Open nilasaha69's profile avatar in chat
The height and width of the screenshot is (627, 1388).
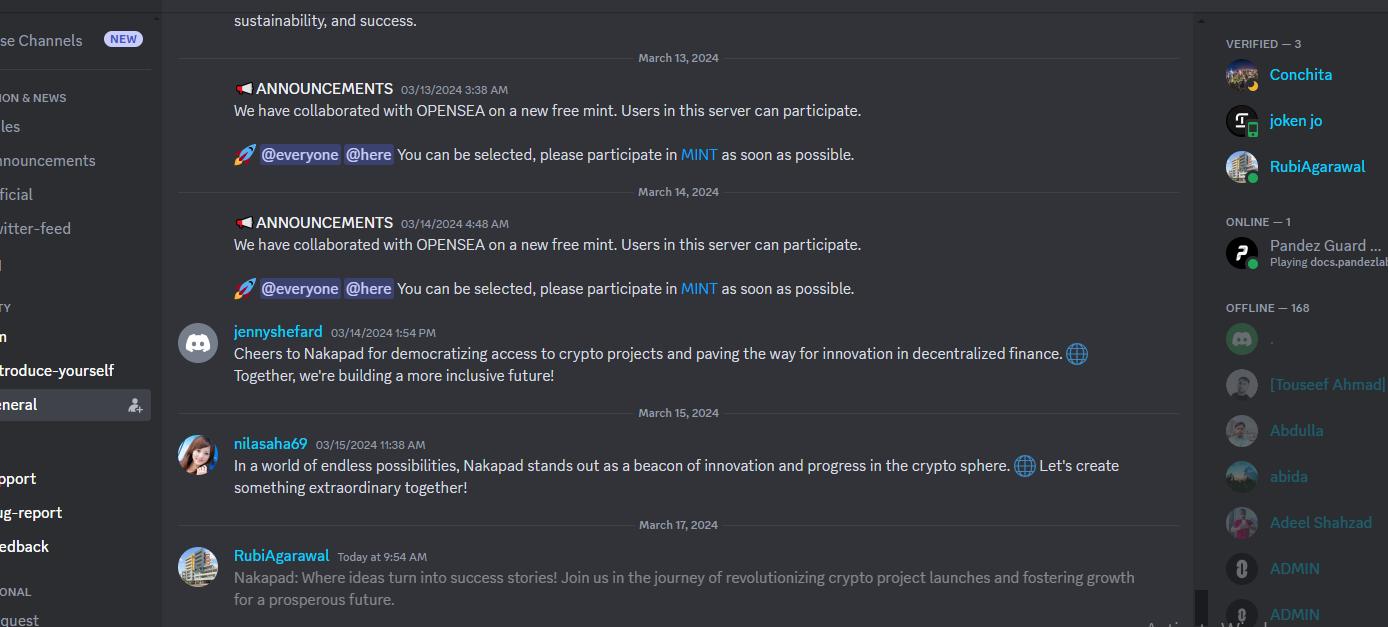pyautogui.click(x=198, y=455)
